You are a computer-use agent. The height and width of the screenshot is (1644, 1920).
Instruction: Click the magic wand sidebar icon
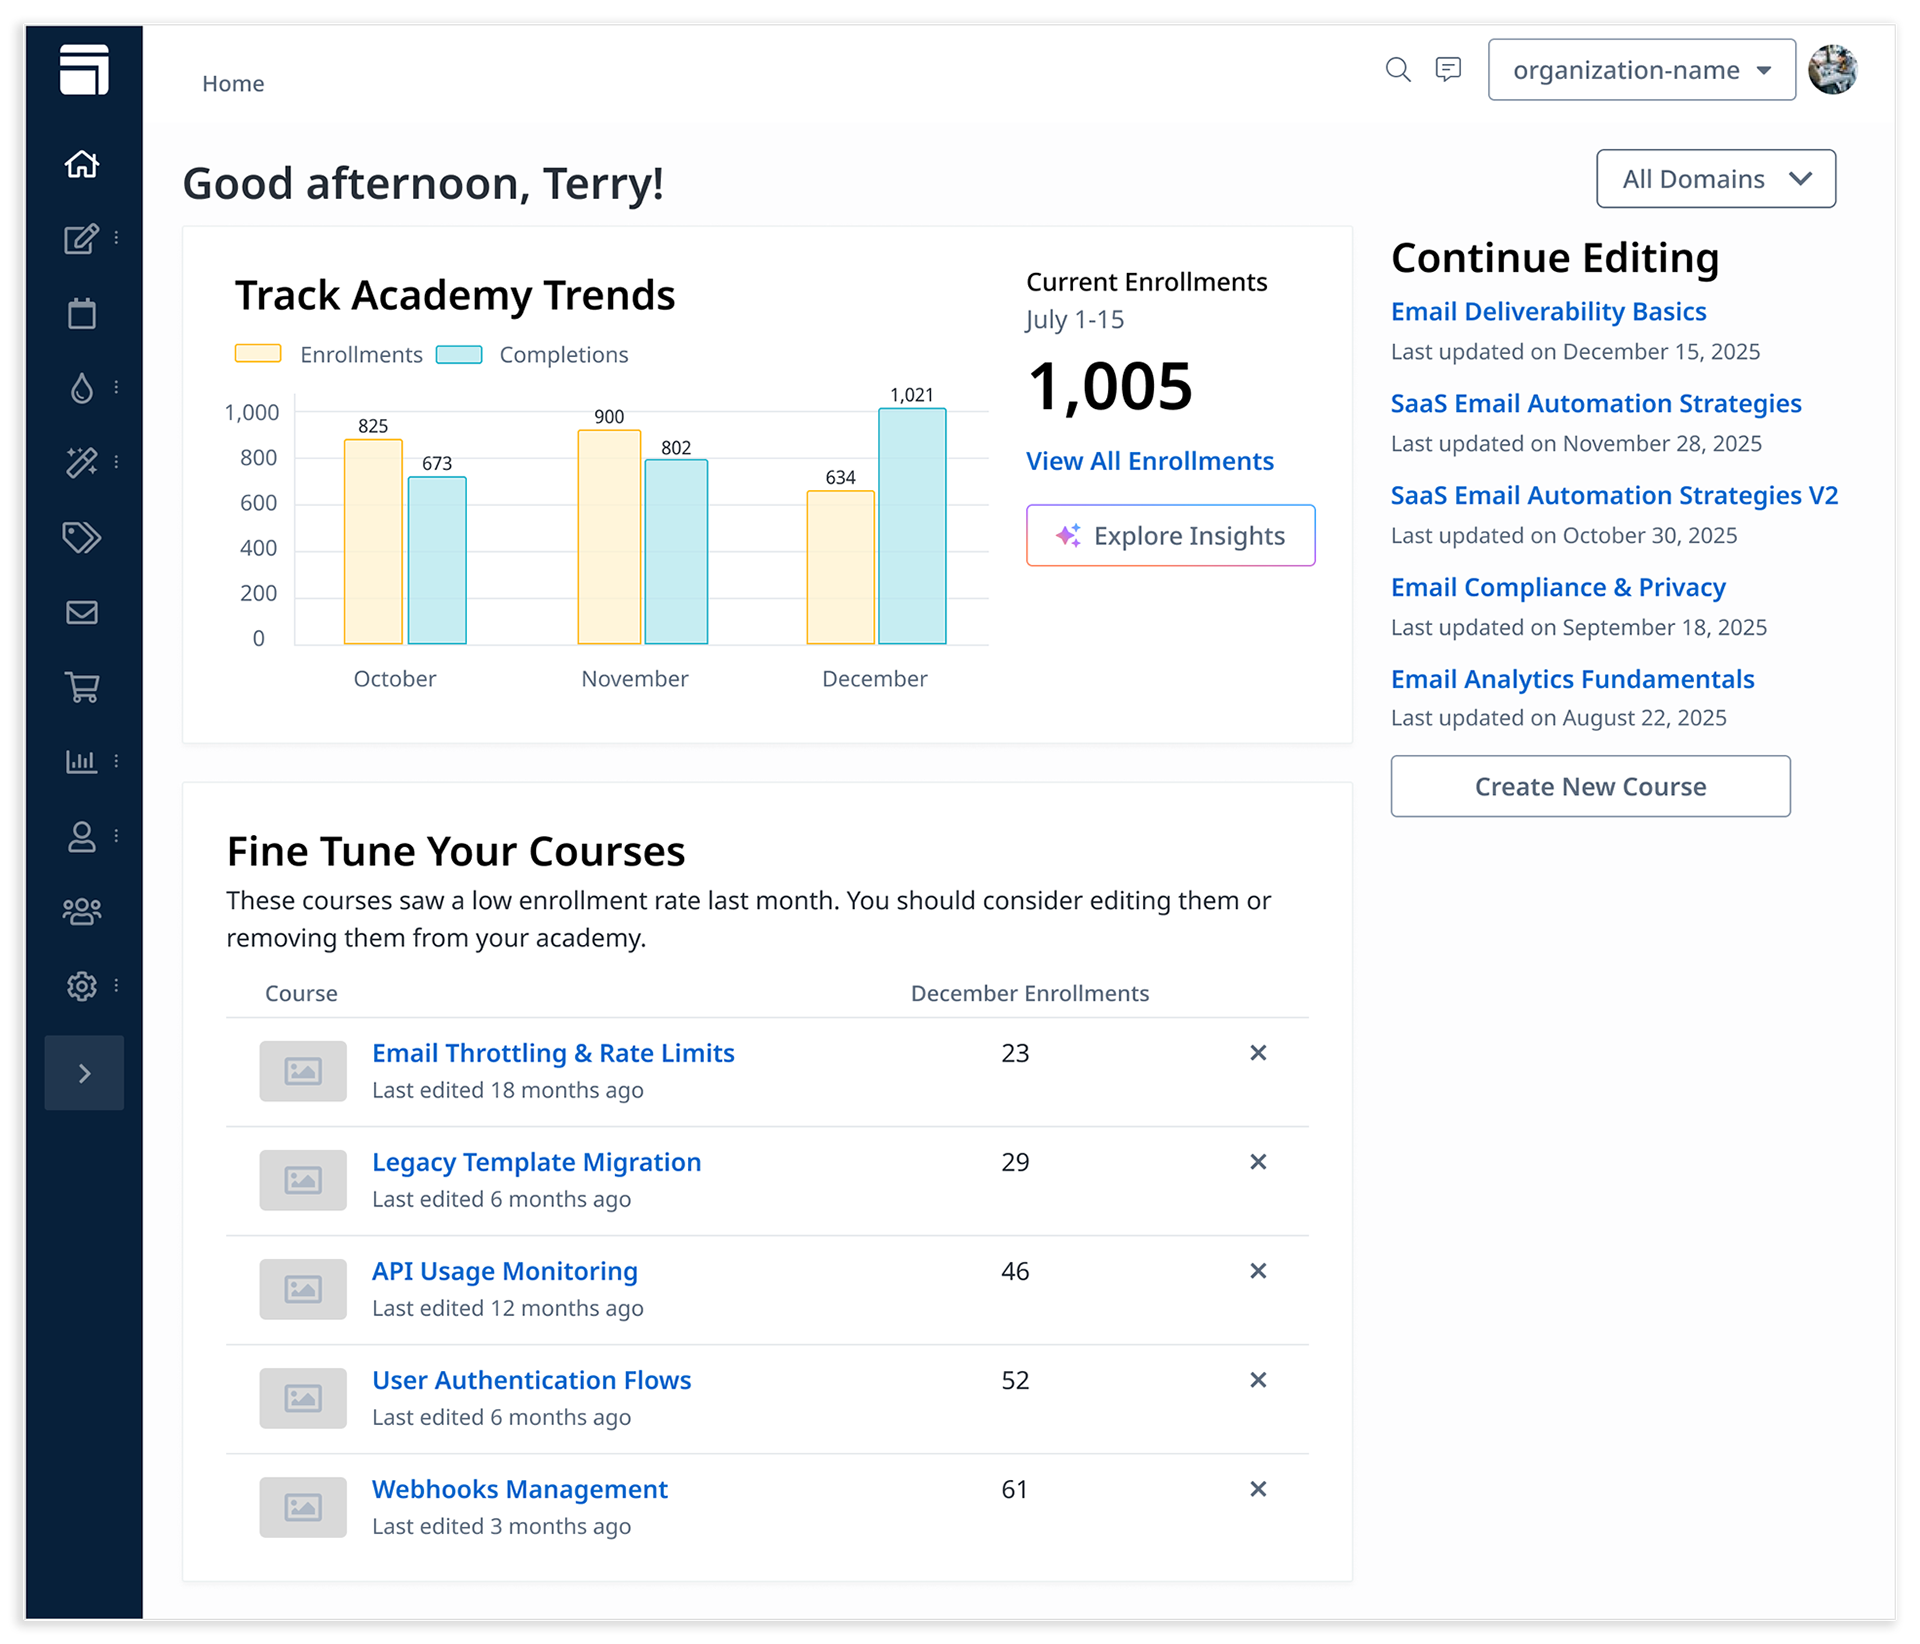82,462
